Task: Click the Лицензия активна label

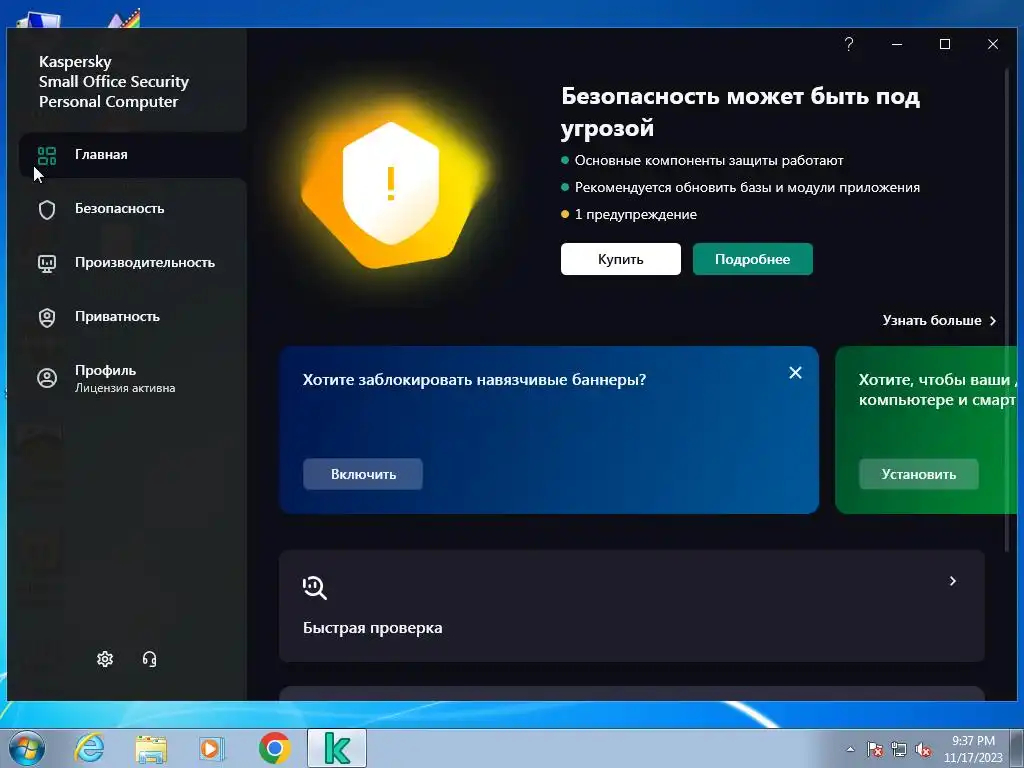Action: point(125,388)
